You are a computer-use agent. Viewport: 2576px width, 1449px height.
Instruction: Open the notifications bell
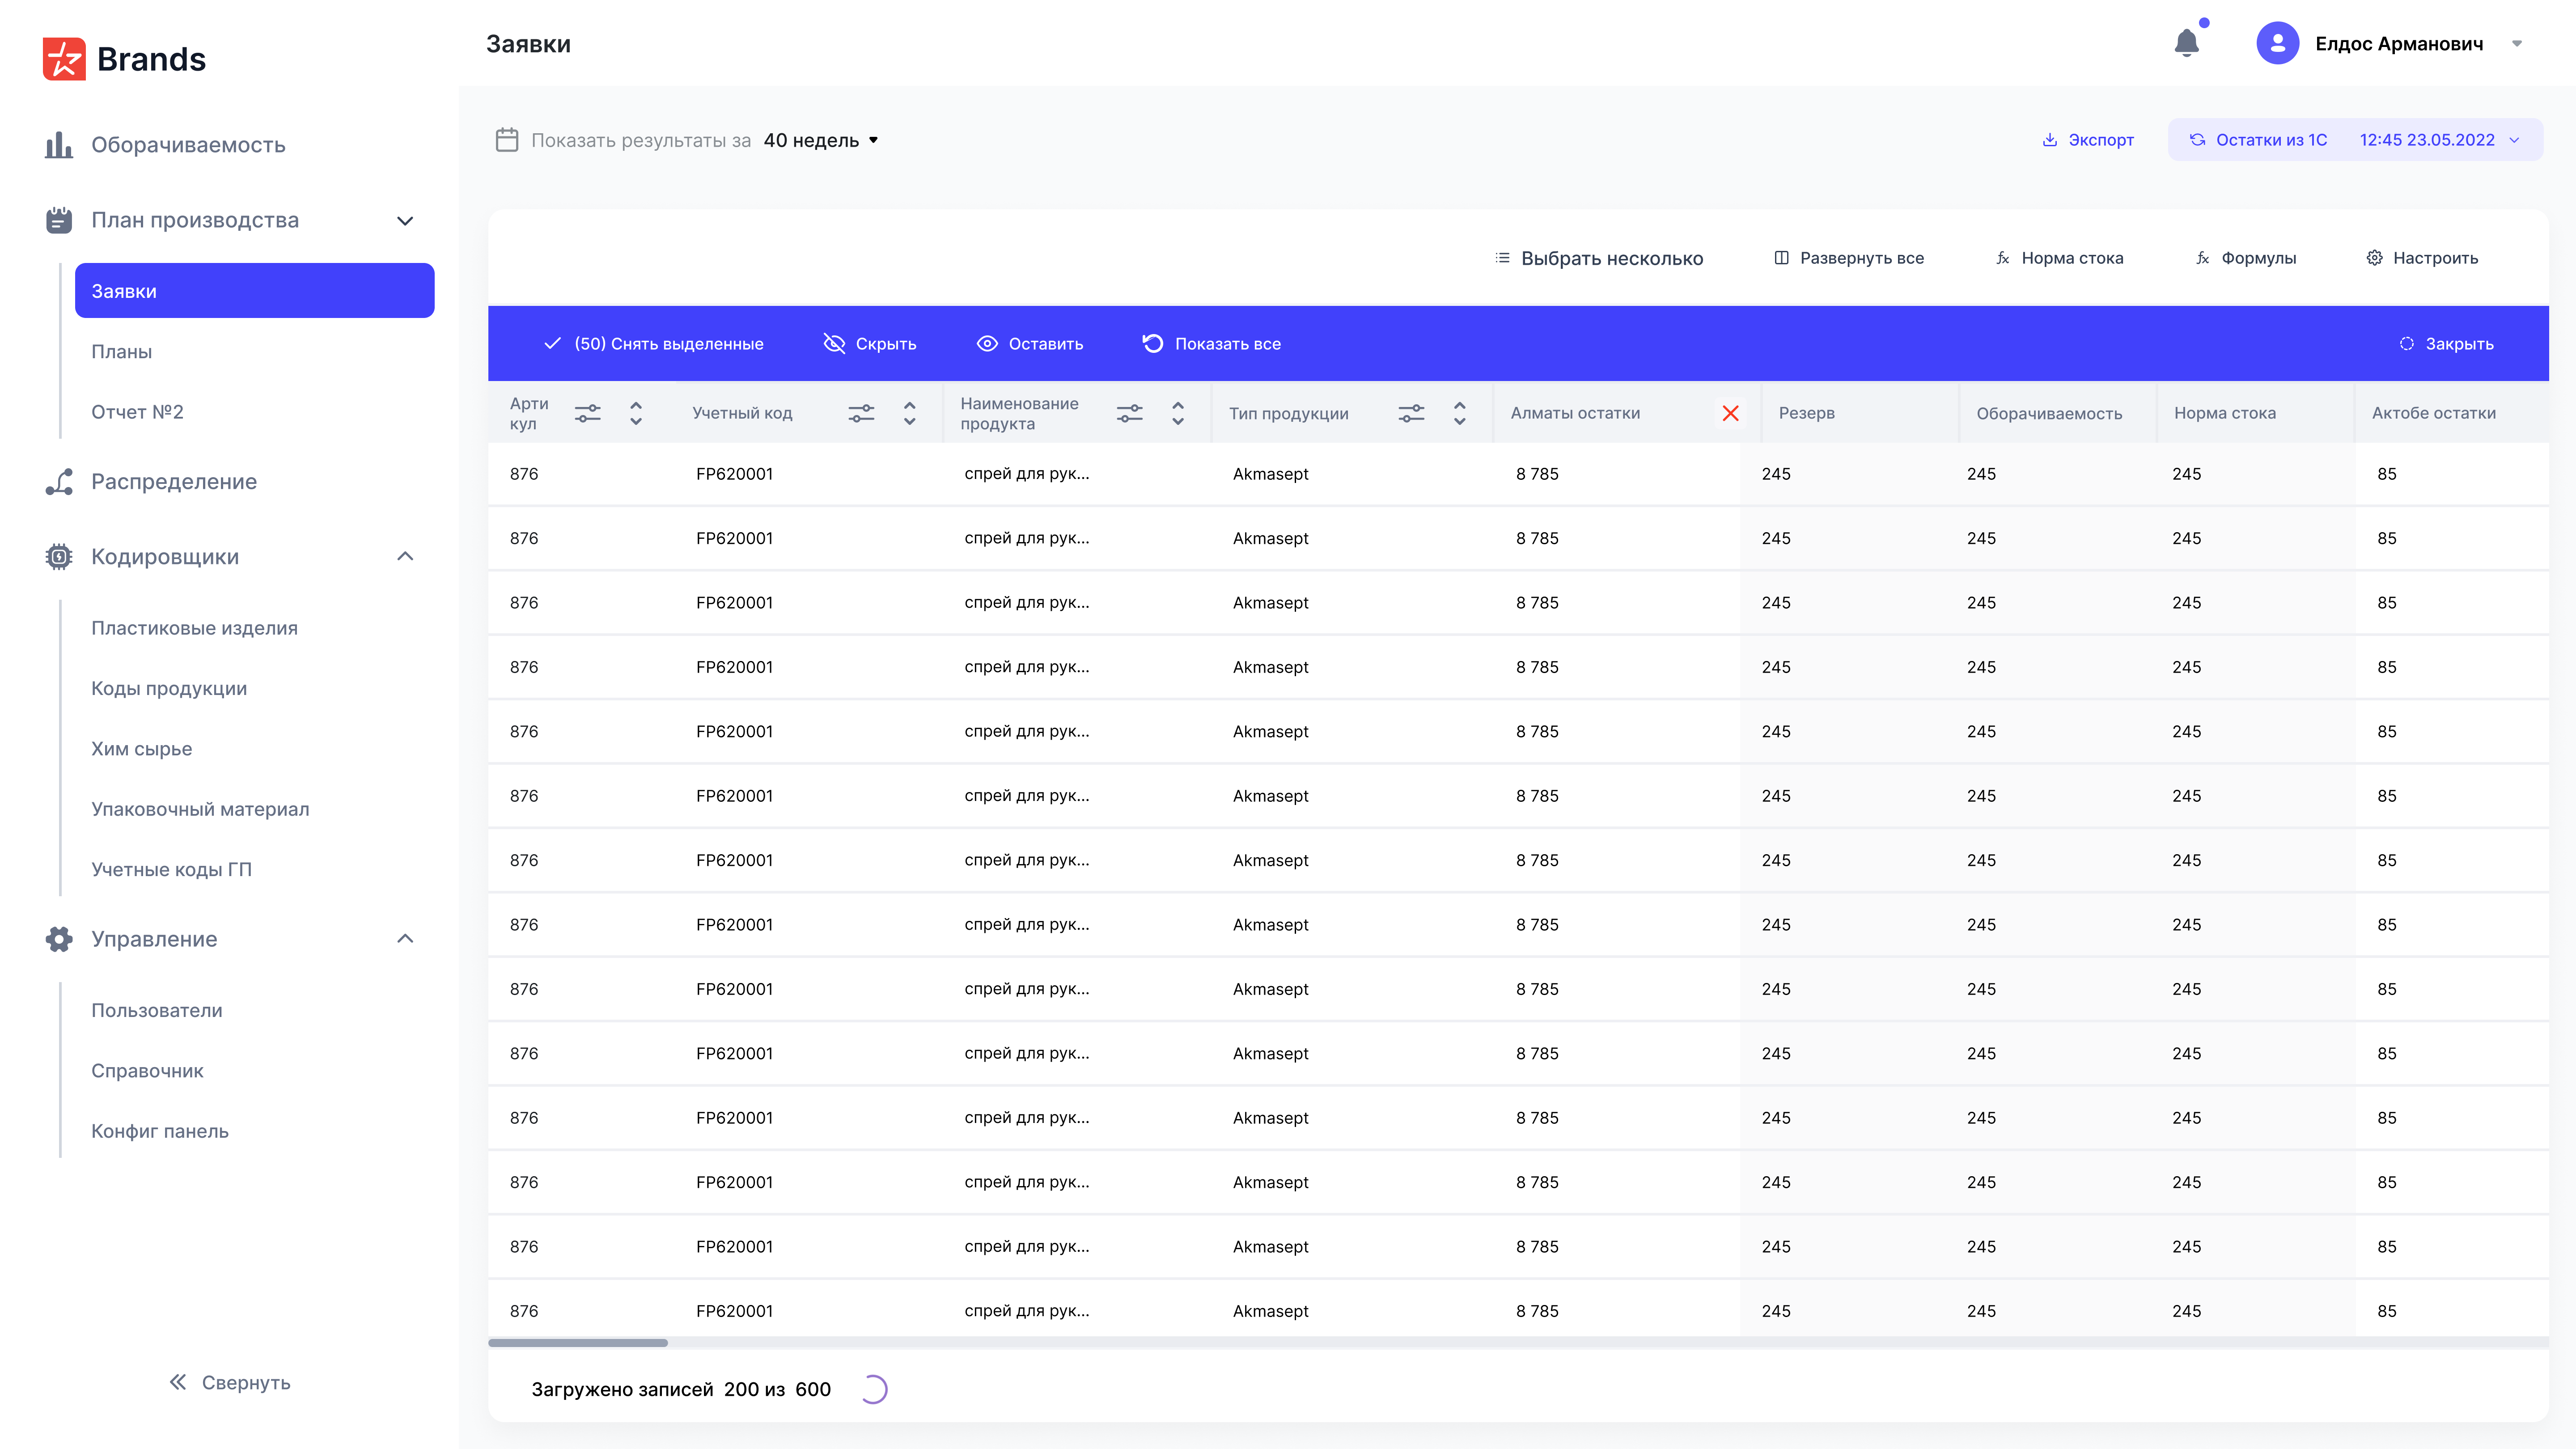(x=2186, y=43)
